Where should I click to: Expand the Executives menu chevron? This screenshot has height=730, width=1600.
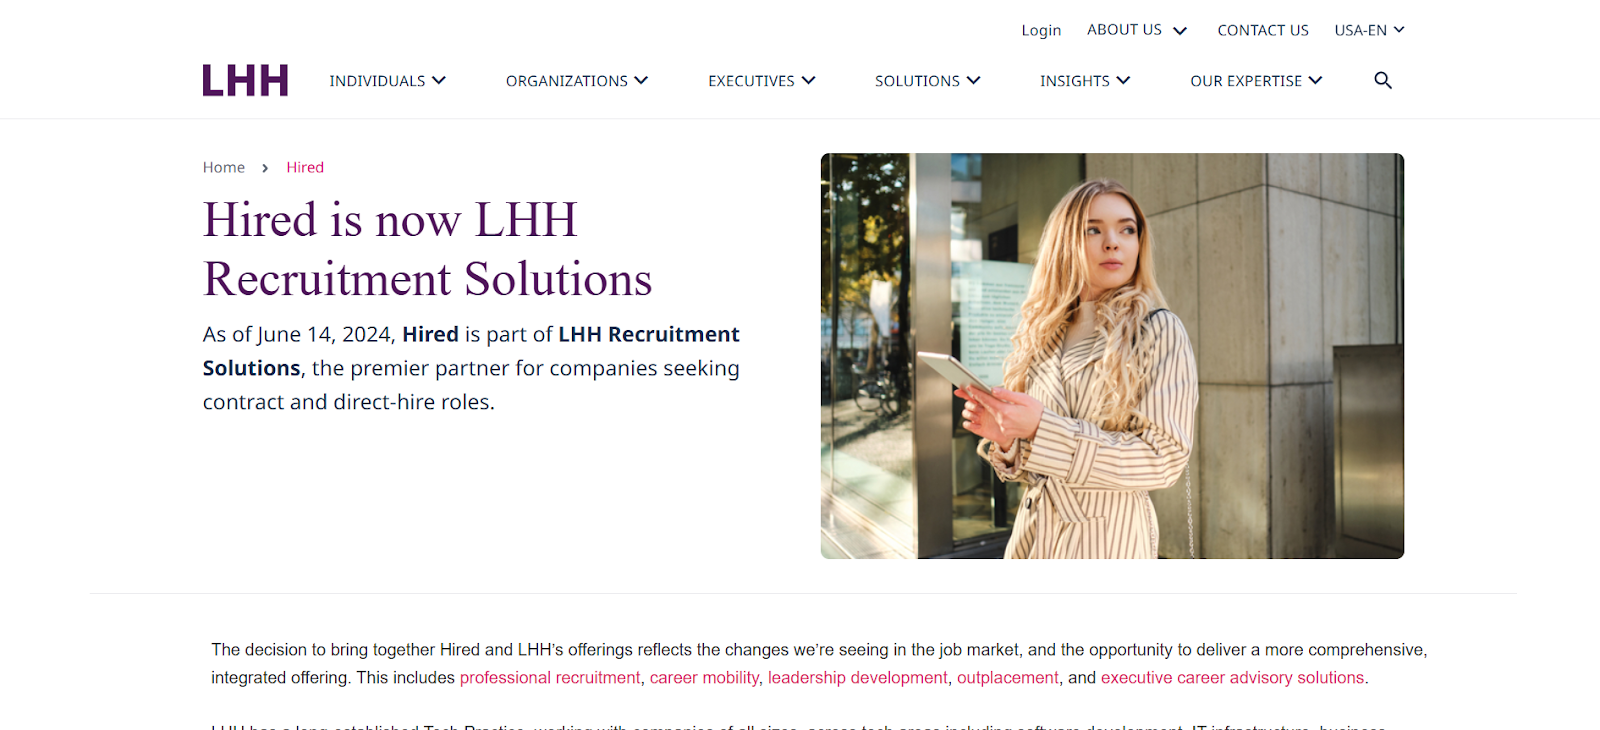[808, 80]
